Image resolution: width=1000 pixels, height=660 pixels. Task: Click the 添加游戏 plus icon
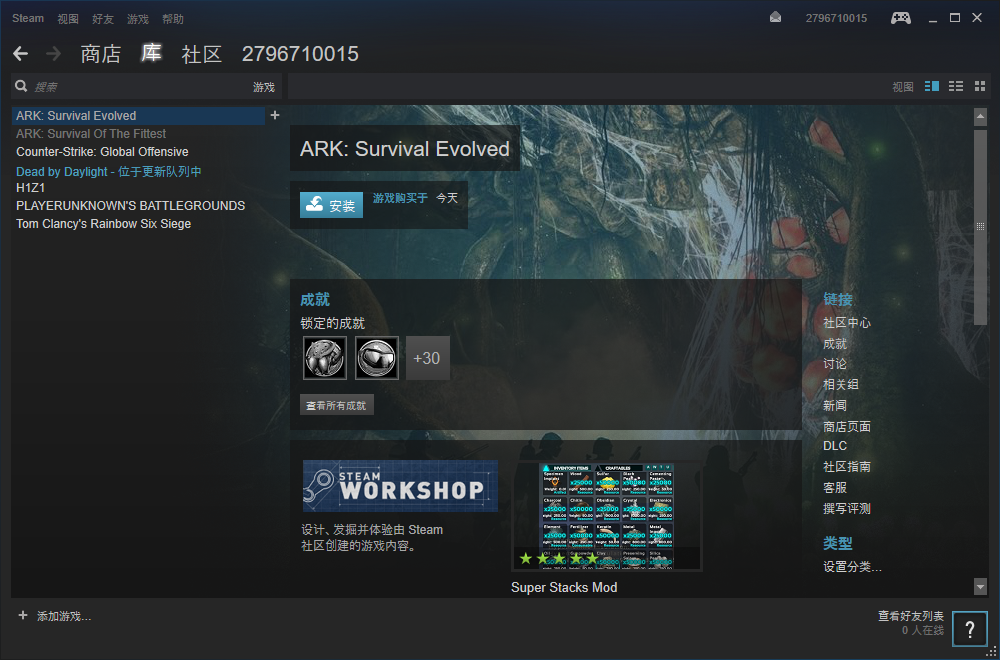point(23,615)
